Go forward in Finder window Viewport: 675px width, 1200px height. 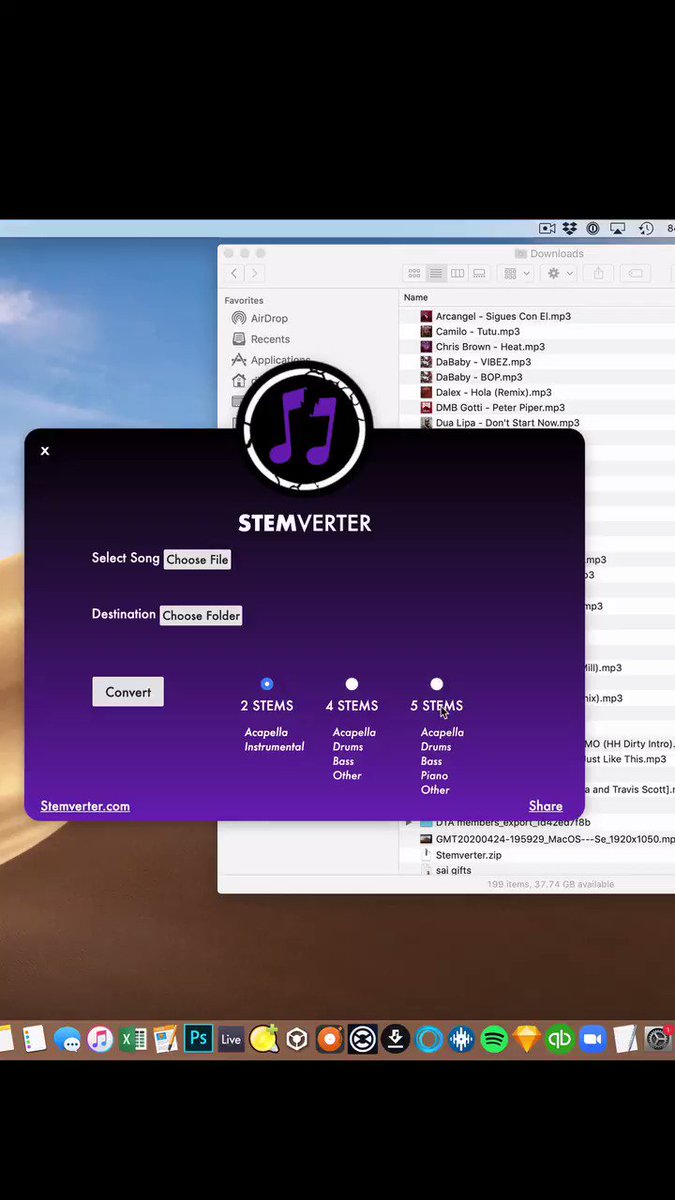click(255, 273)
